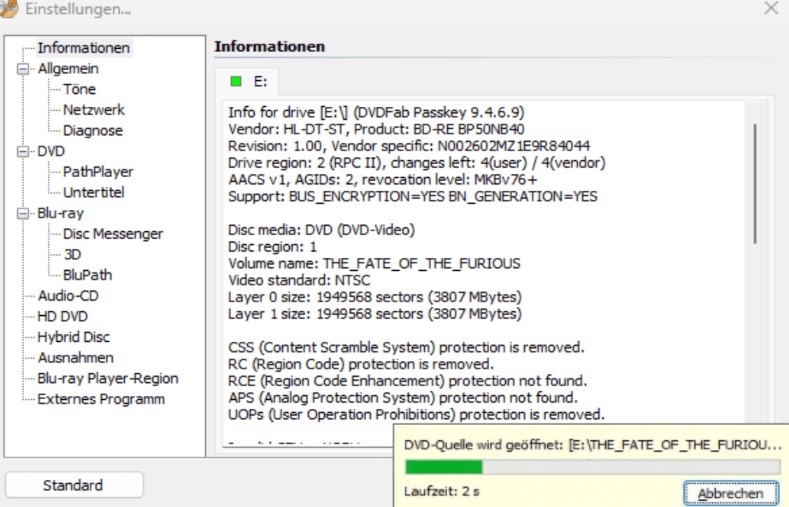Open the Blu-ray Player-Region settings page
Viewport: 789px width, 507px height.
coord(108,378)
